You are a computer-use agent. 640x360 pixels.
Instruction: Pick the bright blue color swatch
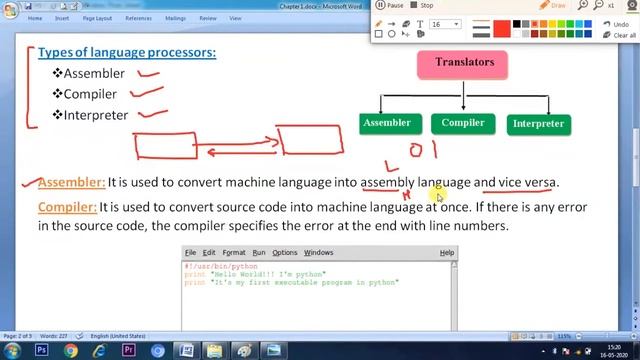click(x=588, y=24)
